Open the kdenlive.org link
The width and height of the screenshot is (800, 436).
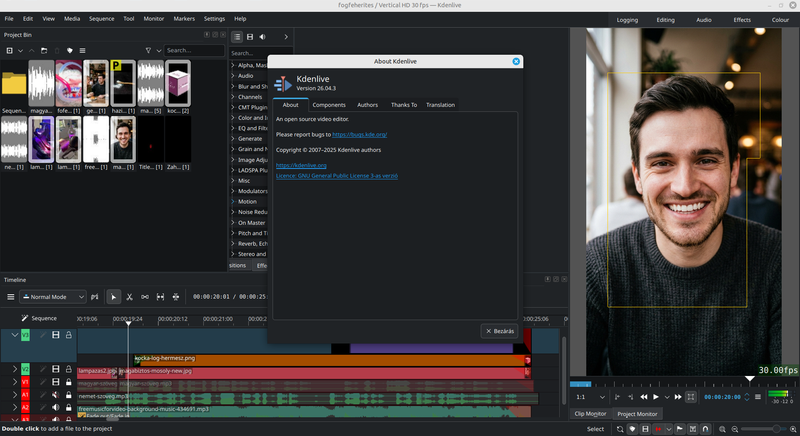click(x=301, y=165)
